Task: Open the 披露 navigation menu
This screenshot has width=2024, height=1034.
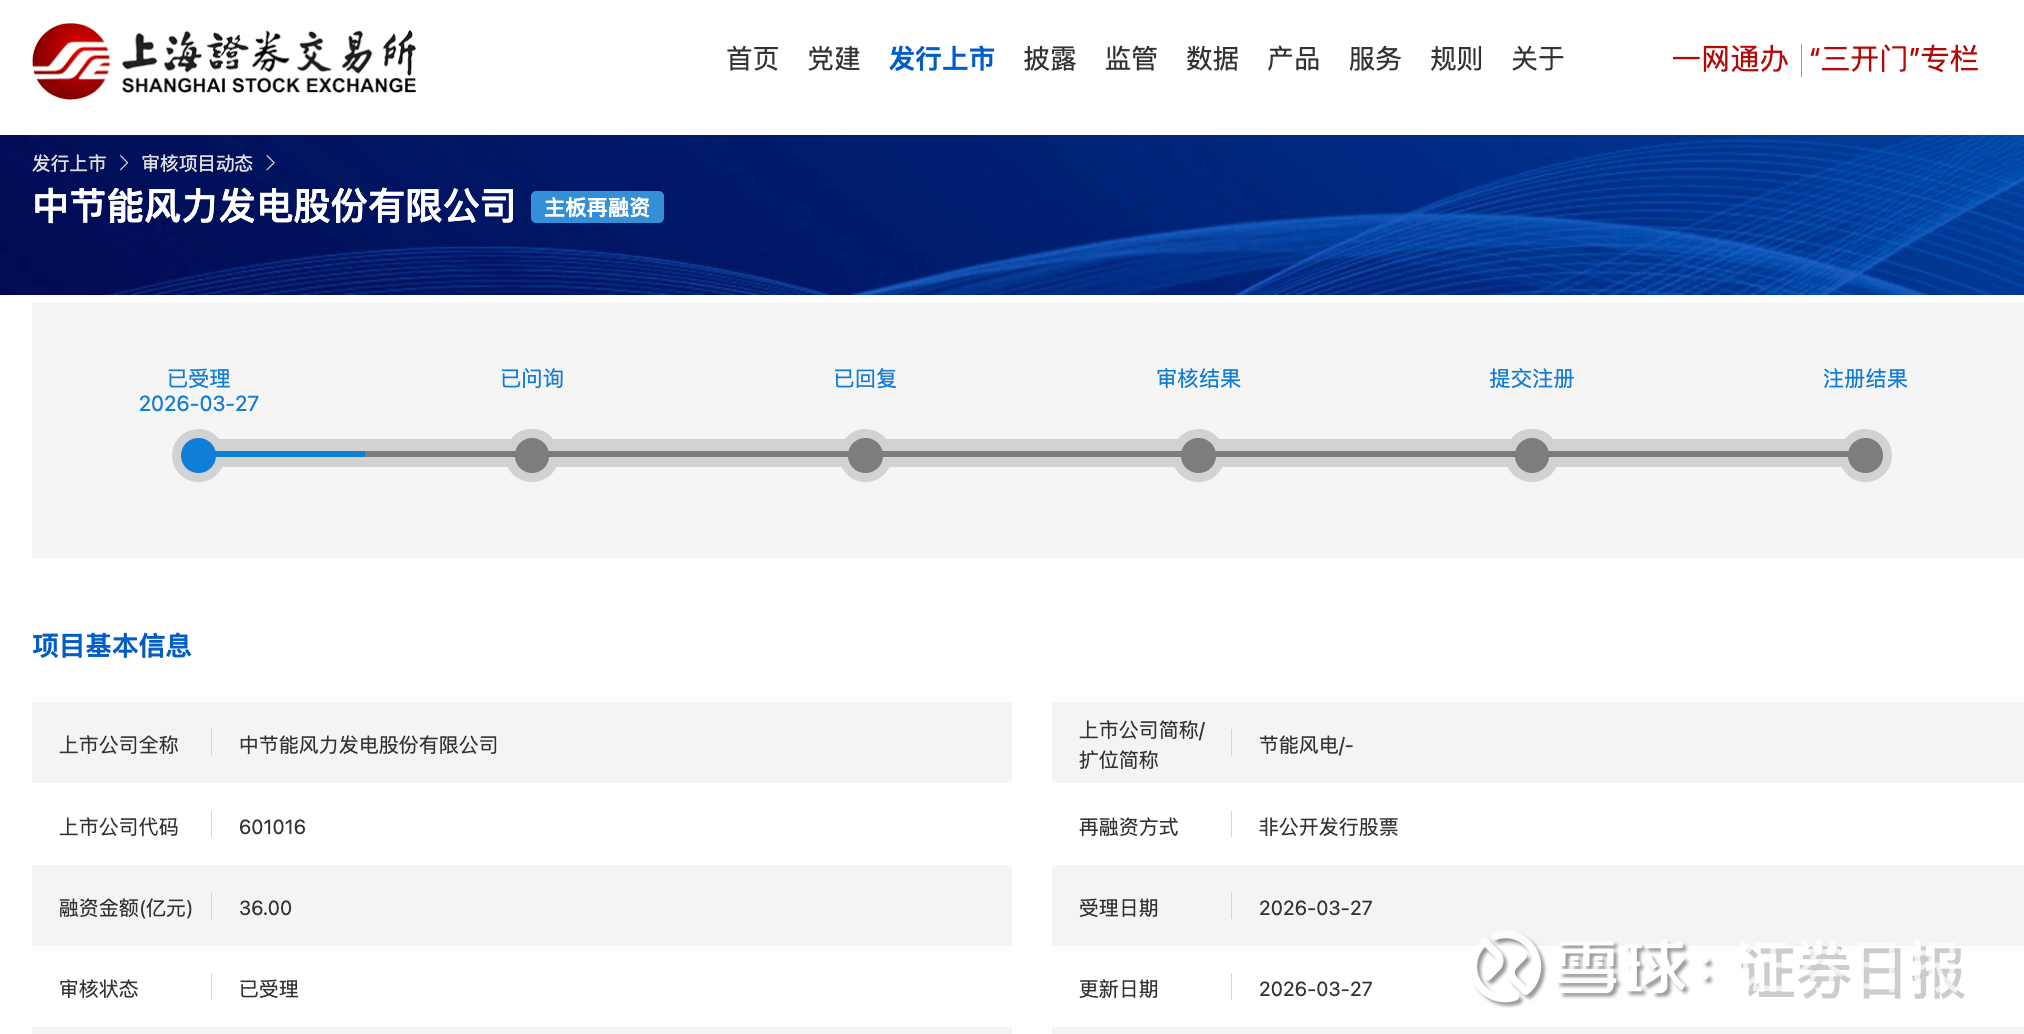Action: [x=1050, y=59]
